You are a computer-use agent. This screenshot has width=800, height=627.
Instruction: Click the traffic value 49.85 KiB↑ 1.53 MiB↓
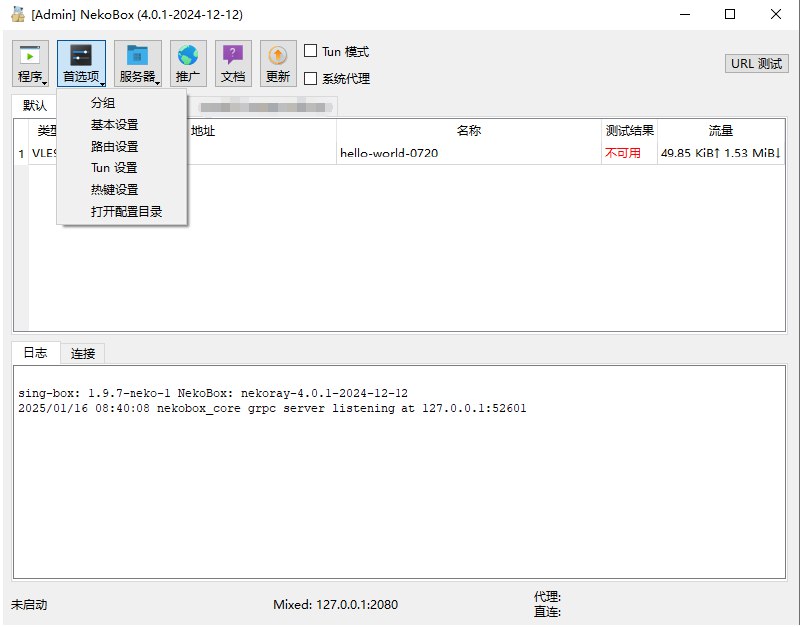[720, 153]
